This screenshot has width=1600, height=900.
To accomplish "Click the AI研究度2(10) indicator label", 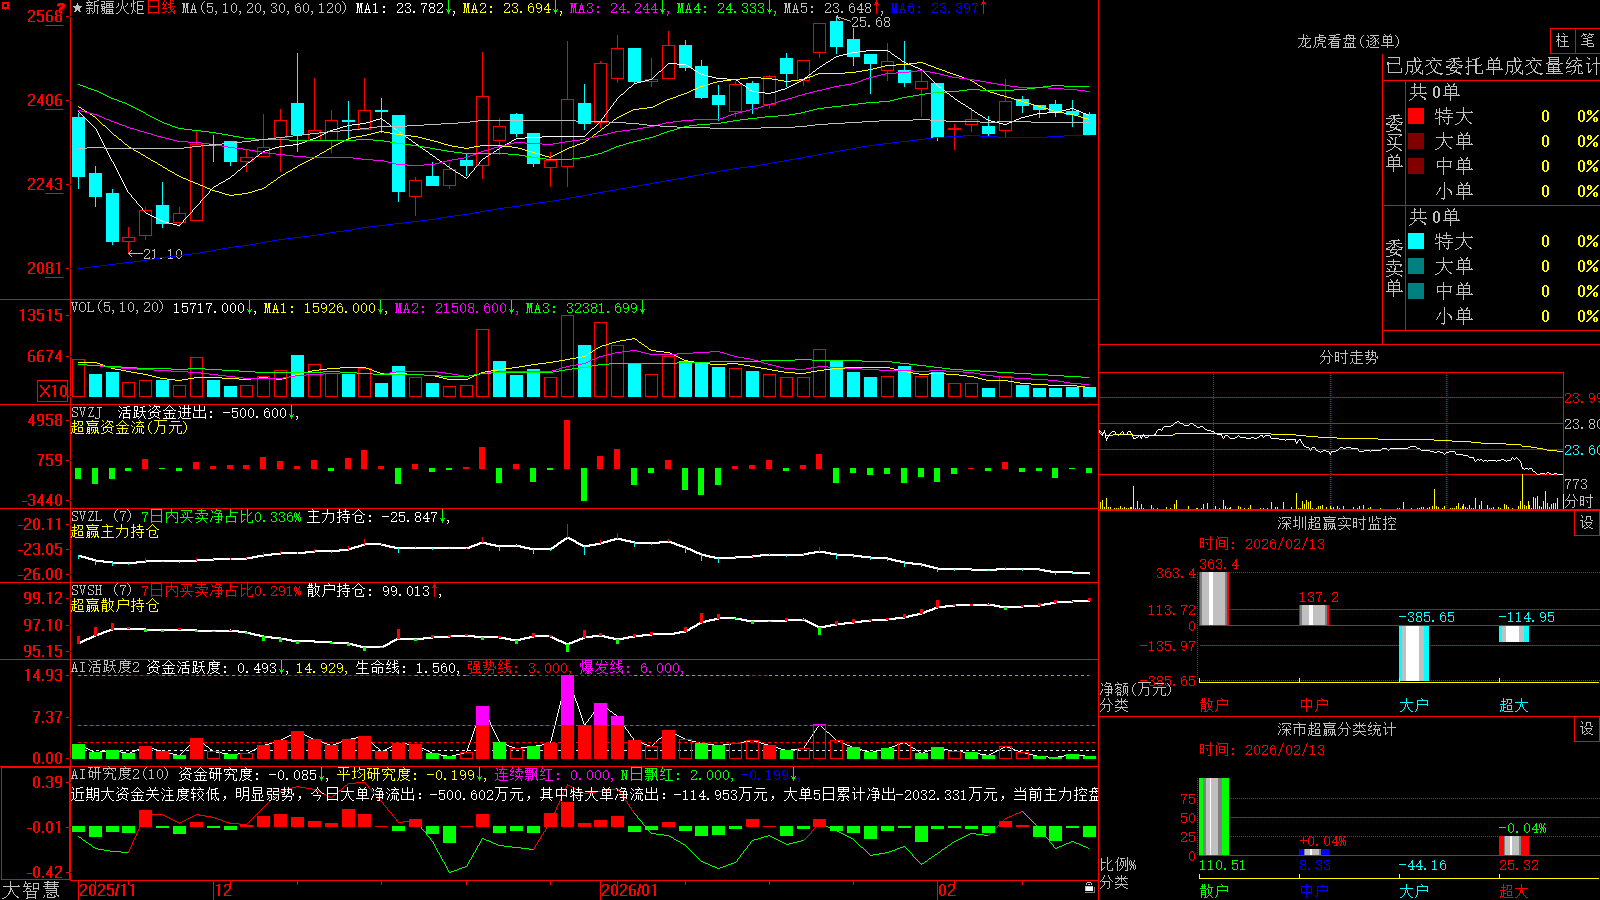I will [121, 774].
